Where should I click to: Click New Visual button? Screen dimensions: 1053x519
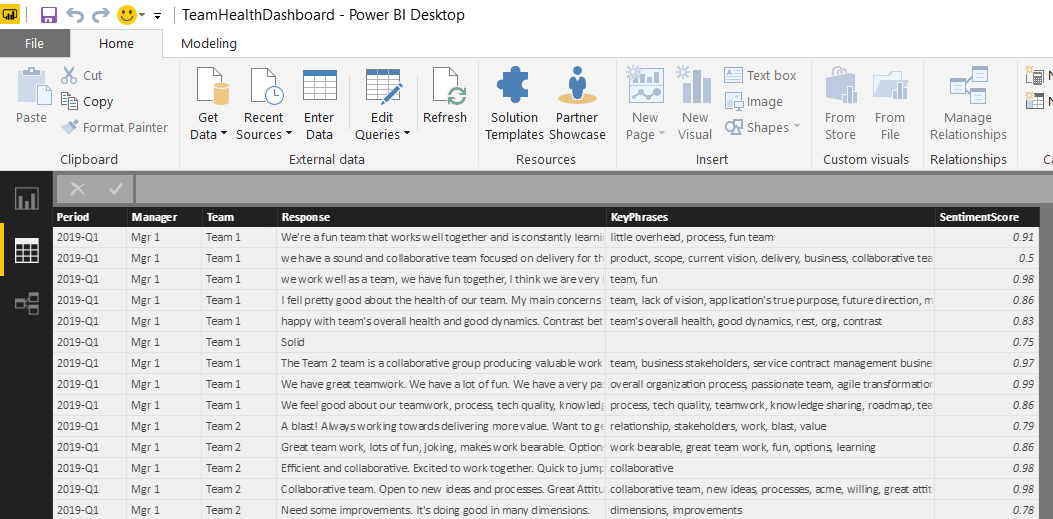click(x=694, y=103)
